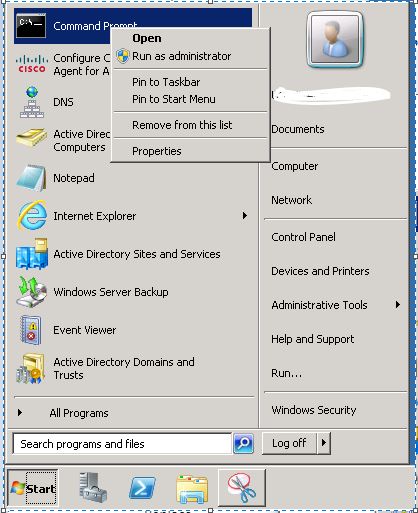Image resolution: width=418 pixels, height=513 pixels.
Task: Open Devices and Printers
Action: 320,271
